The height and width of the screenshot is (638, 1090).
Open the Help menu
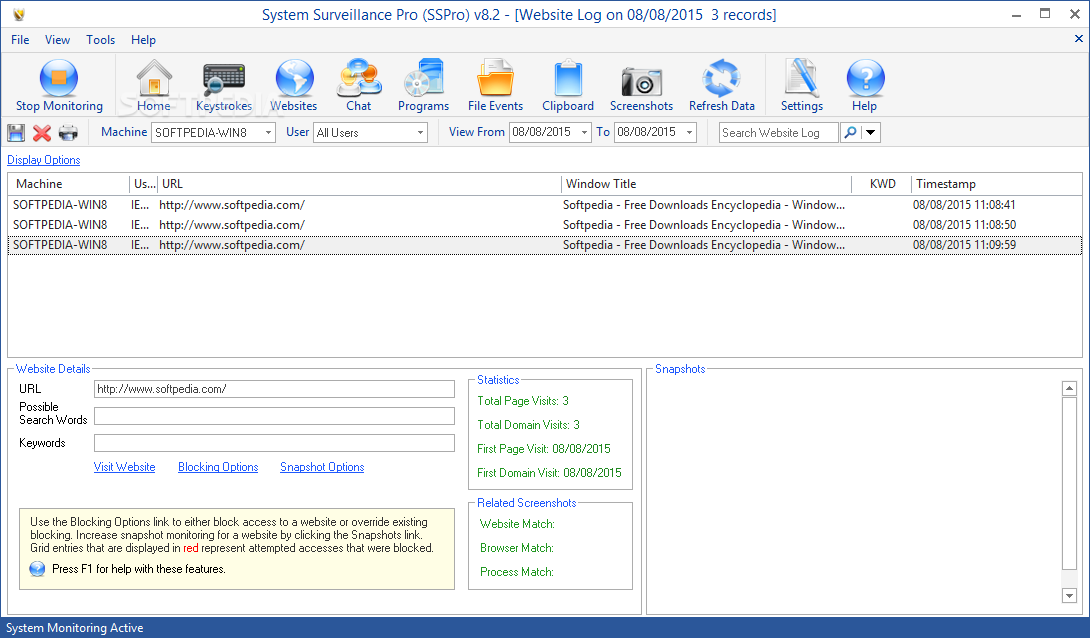click(x=143, y=40)
